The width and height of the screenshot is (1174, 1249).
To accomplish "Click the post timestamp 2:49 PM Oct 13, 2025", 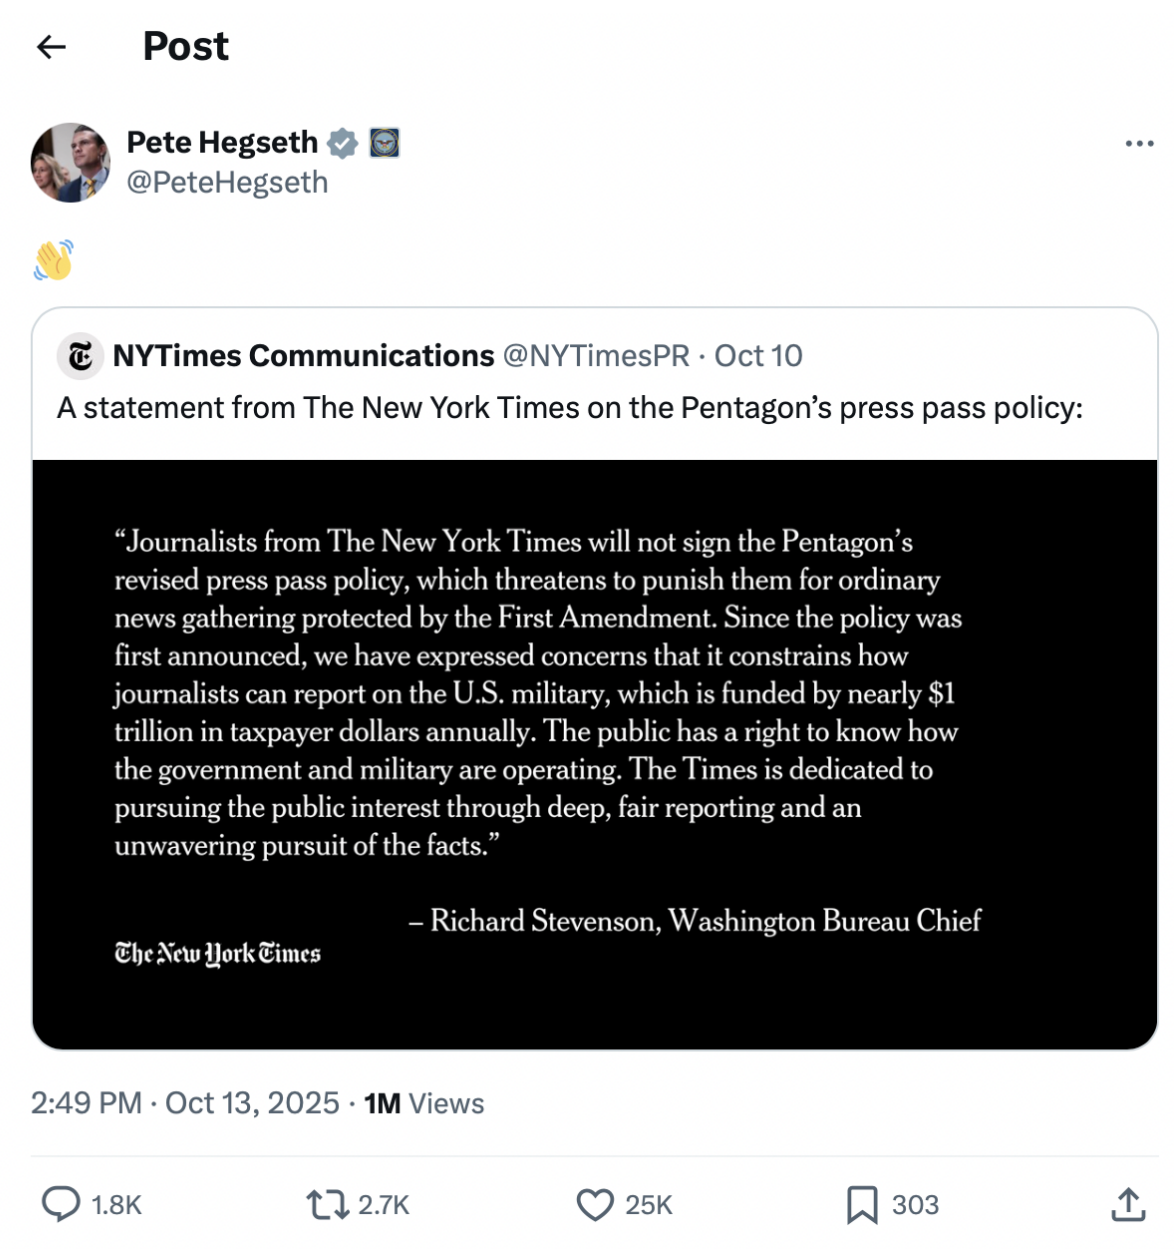I will [185, 1103].
